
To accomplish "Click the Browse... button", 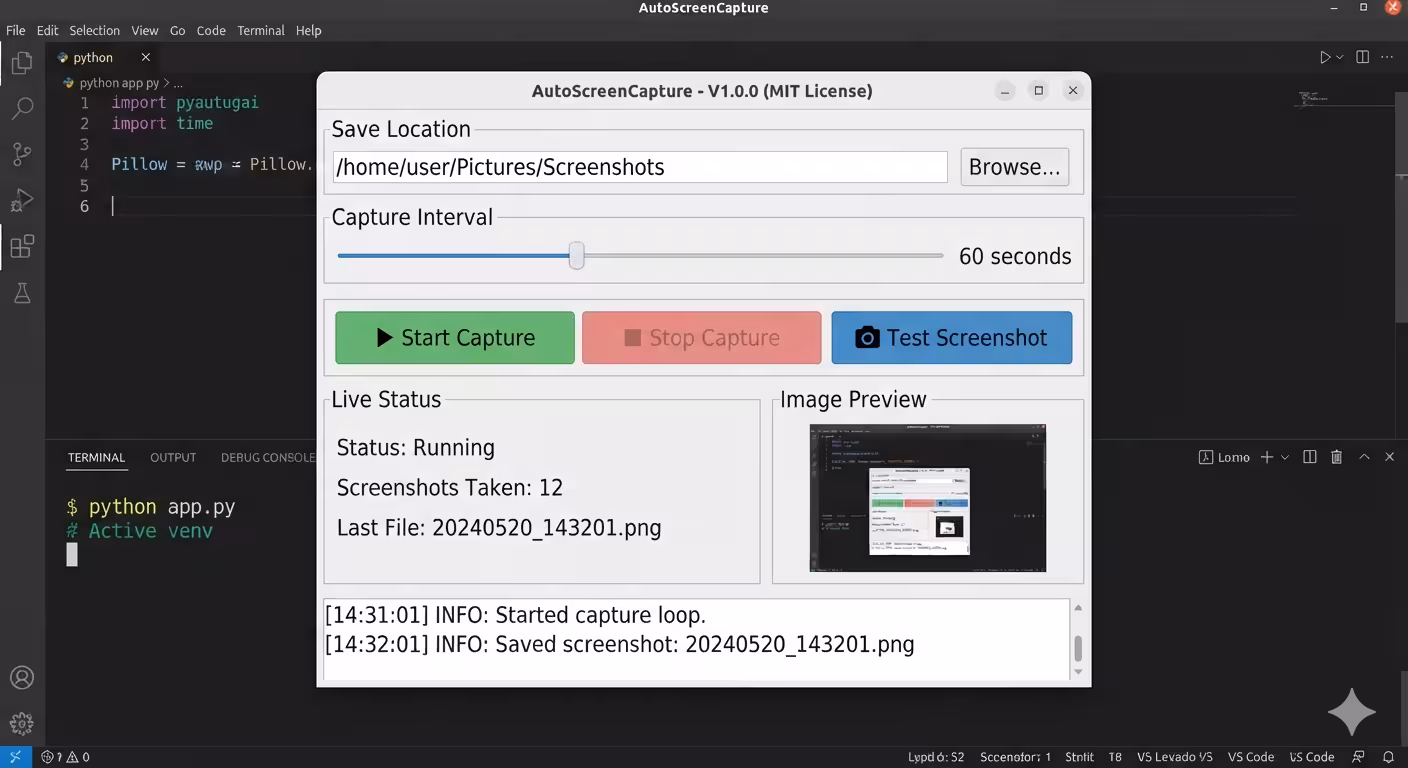I will click(1015, 167).
